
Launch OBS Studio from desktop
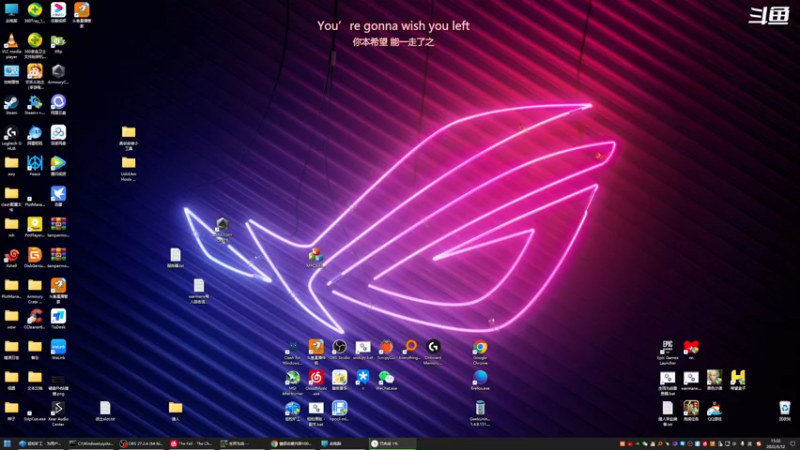[x=339, y=350]
